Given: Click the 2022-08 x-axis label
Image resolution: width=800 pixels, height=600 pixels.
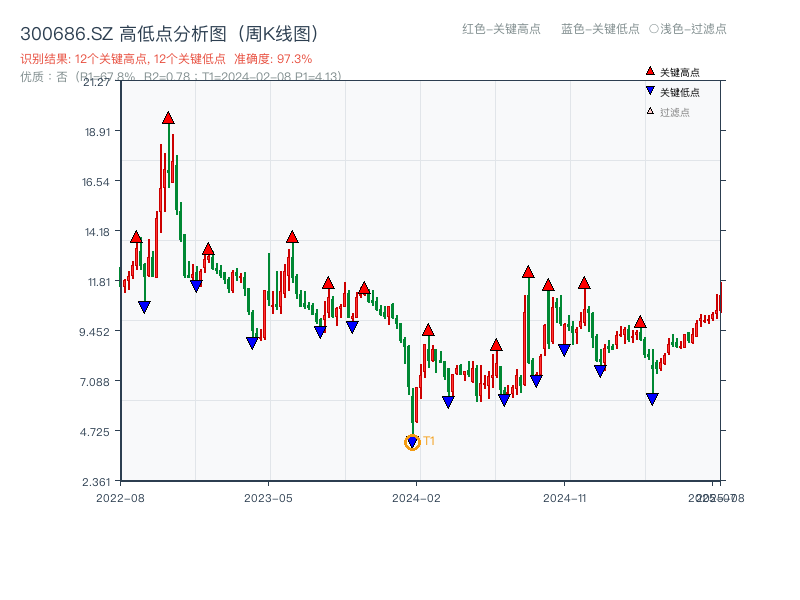Looking at the screenshot, I should [120, 498].
